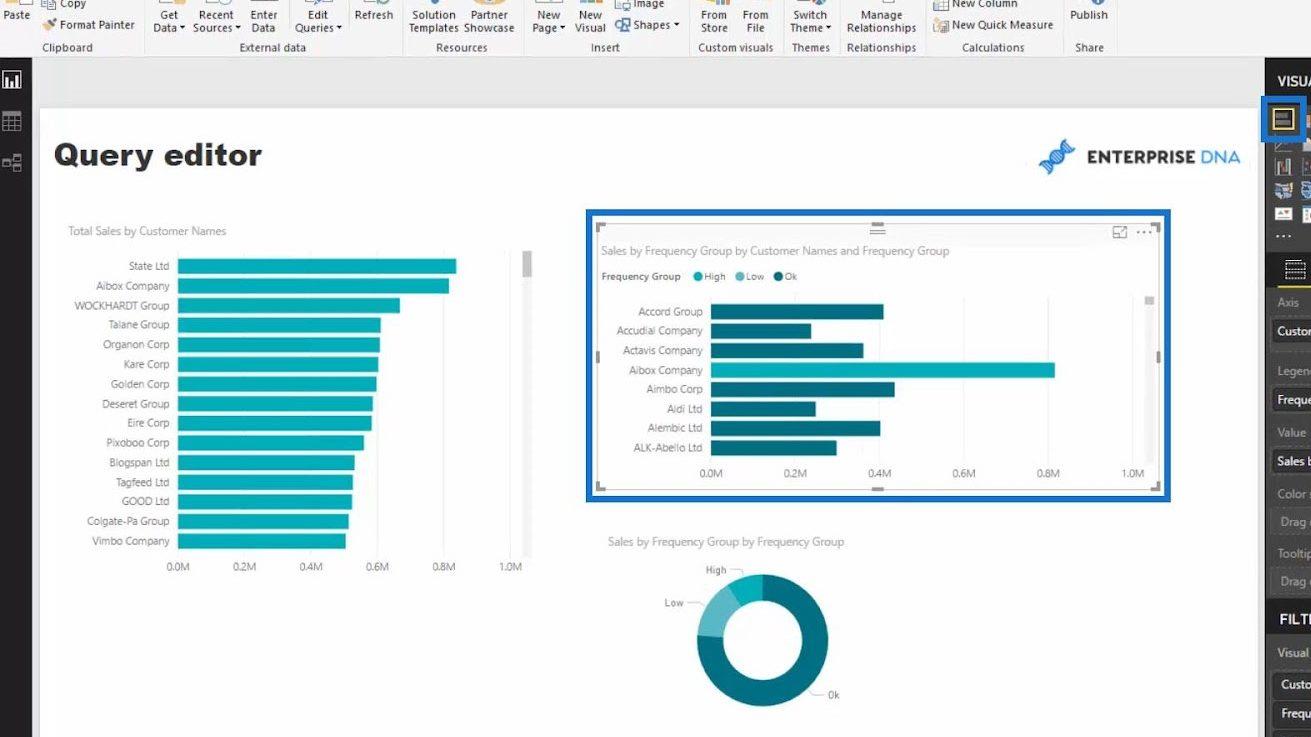The width and height of the screenshot is (1311, 737).
Task: Open the Relationships model view icon
Action: (x=12, y=162)
